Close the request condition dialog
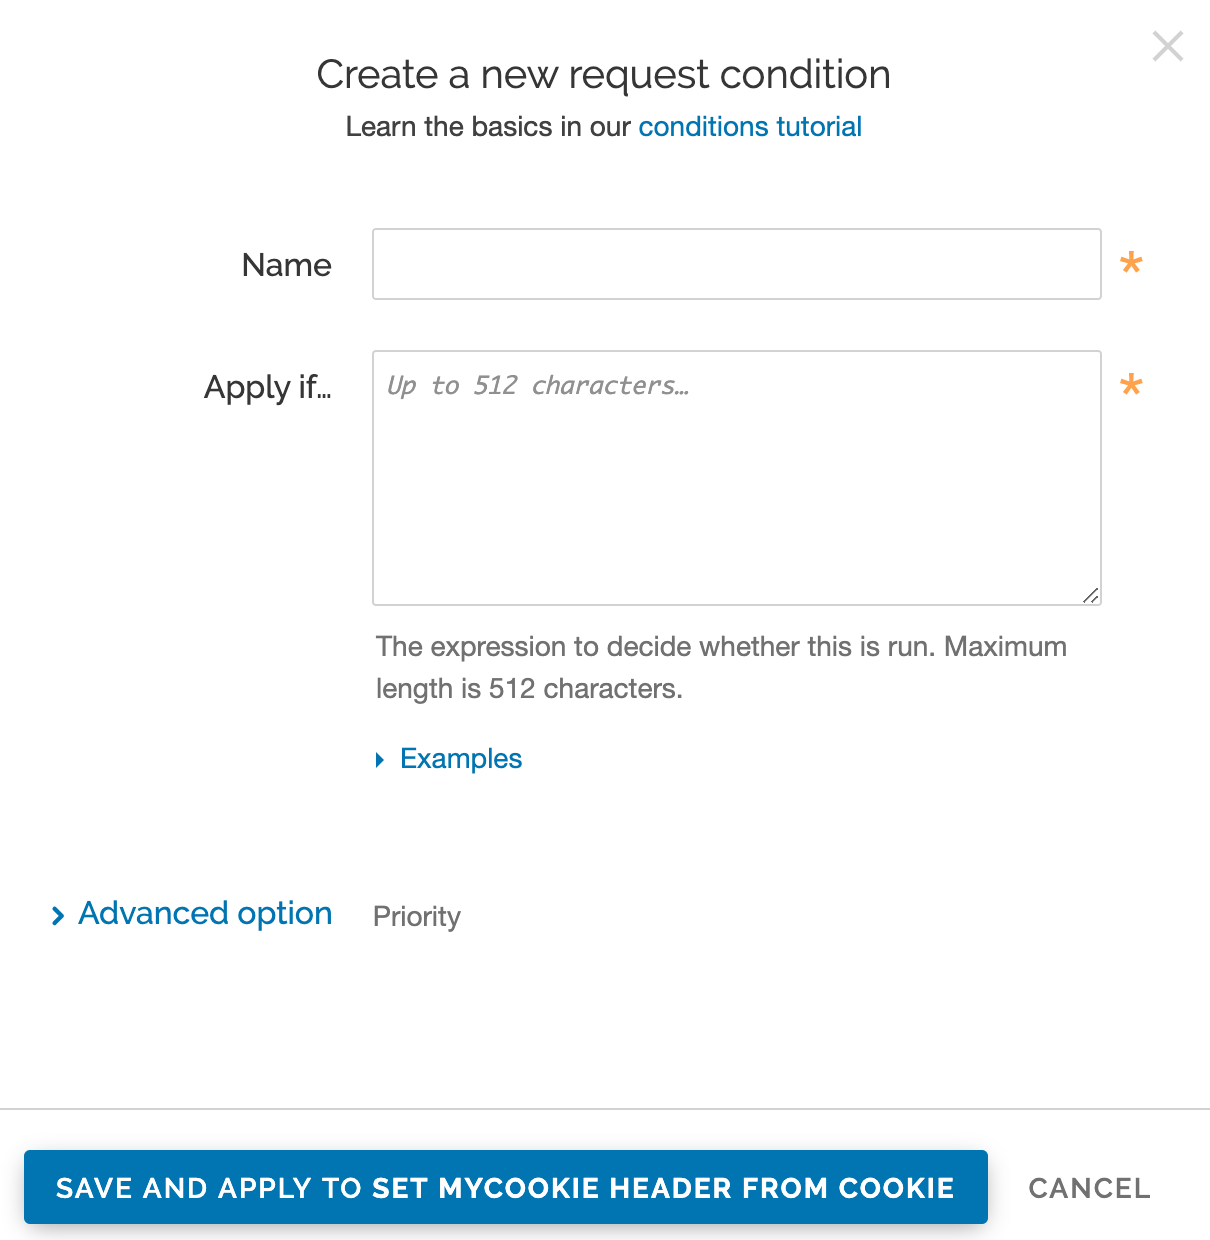Viewport: 1210px width, 1240px height. 1167,46
